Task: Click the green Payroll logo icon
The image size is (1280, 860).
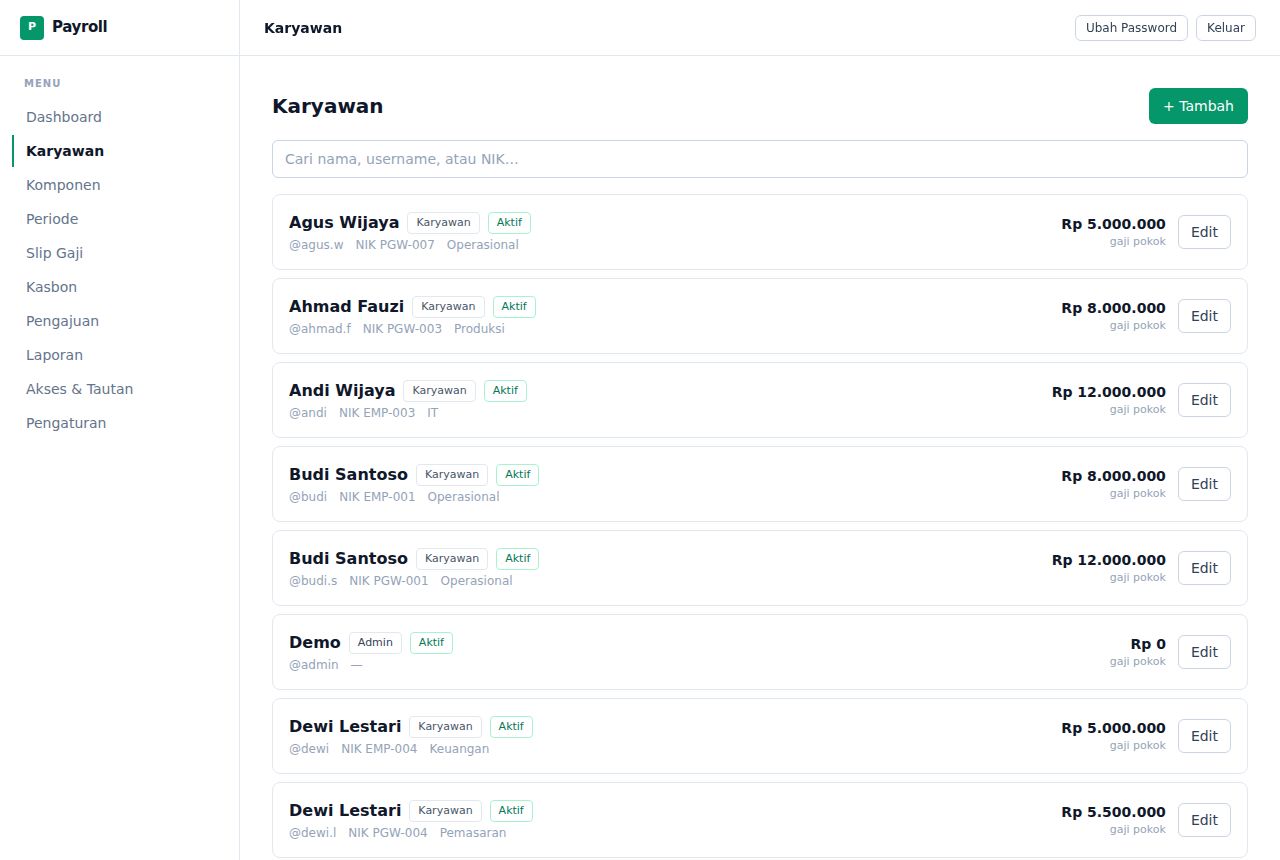Action: click(x=32, y=28)
